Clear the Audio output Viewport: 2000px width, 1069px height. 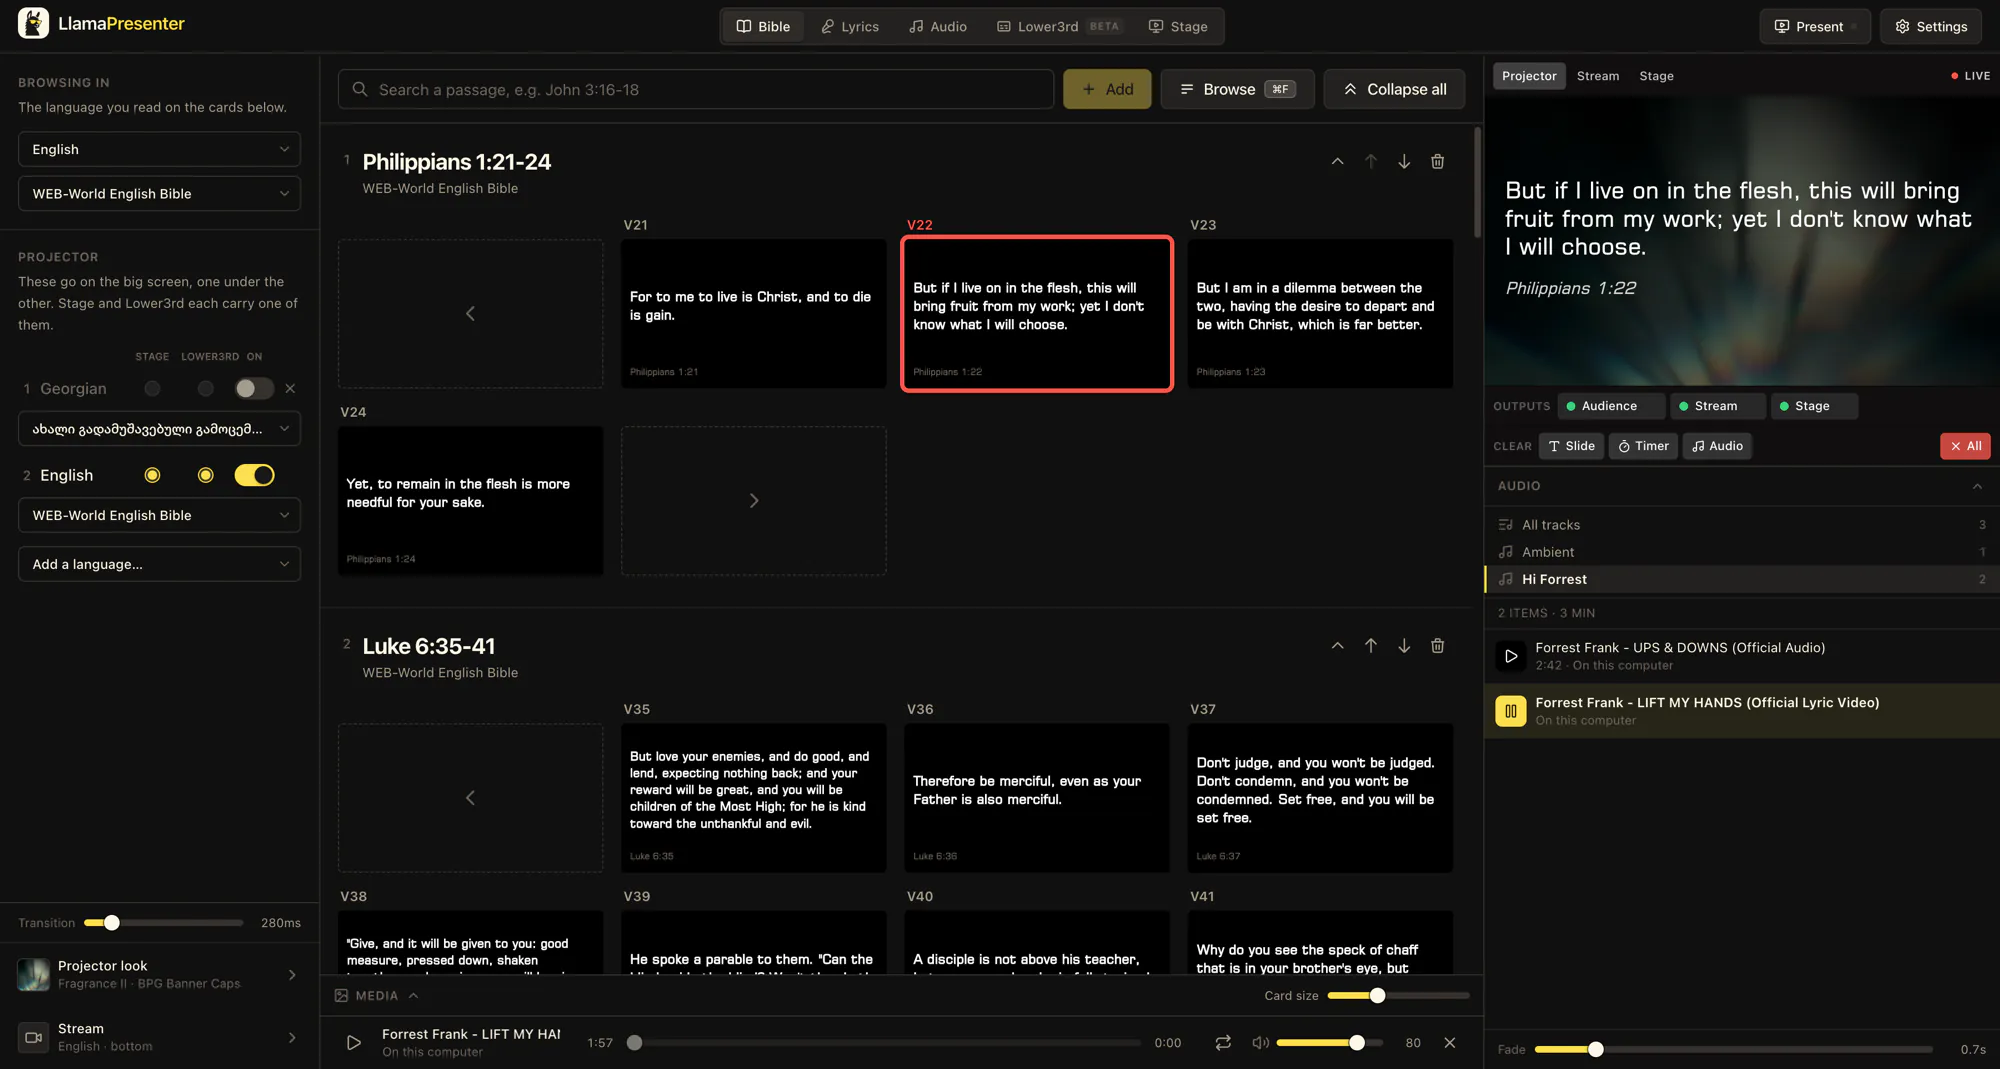pyautogui.click(x=1717, y=446)
